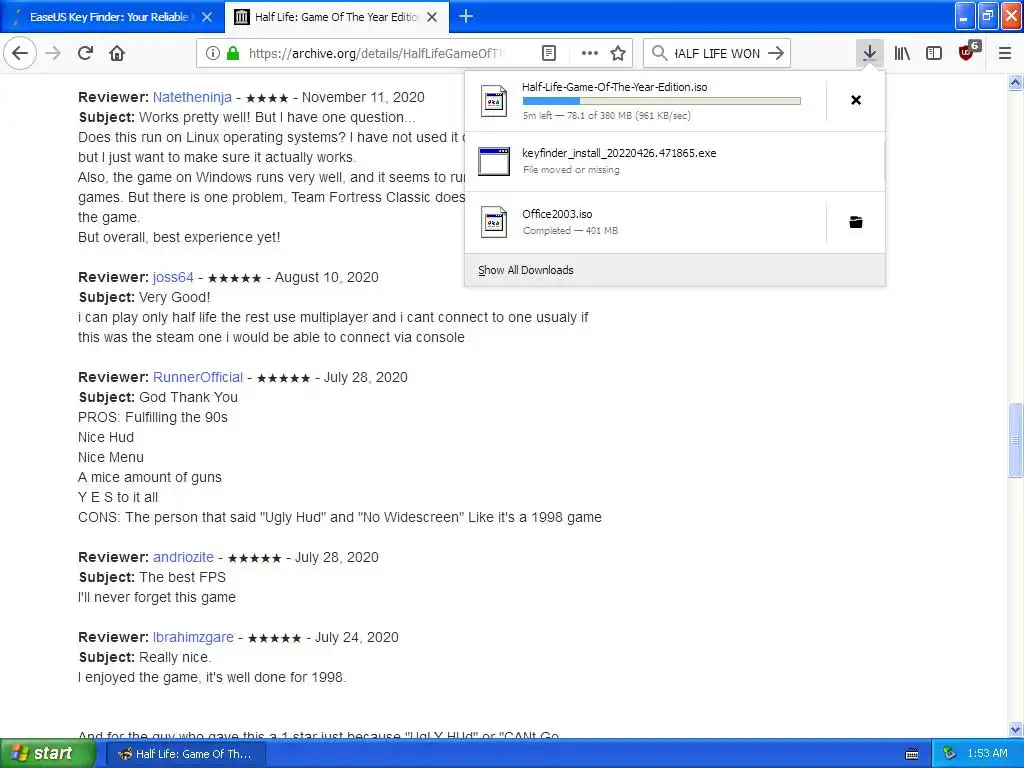This screenshot has height=768, width=1024.
Task: Click the 'Subject: The best FPS' line
Action: click(x=152, y=577)
